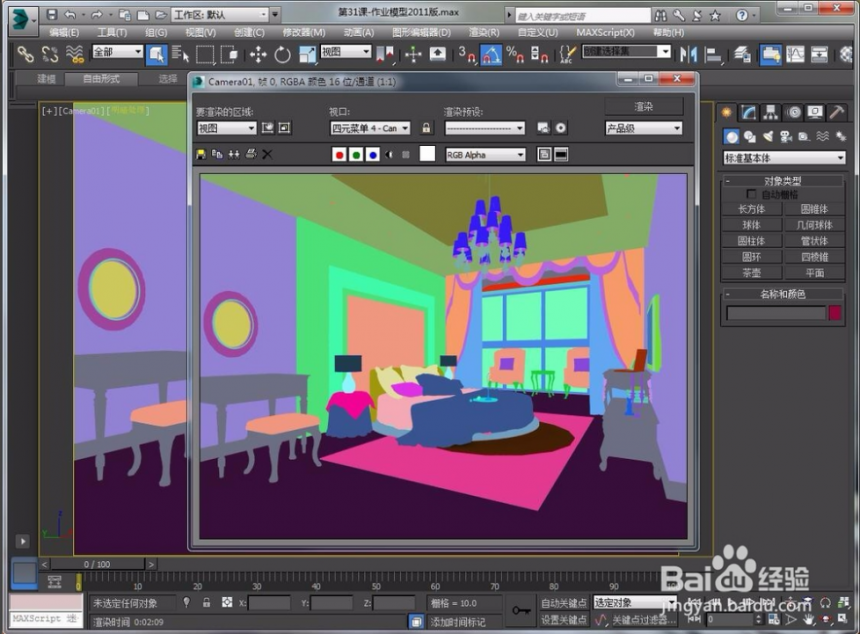Click the object color swatch next to the name field
This screenshot has height=634, width=860.
click(835, 313)
